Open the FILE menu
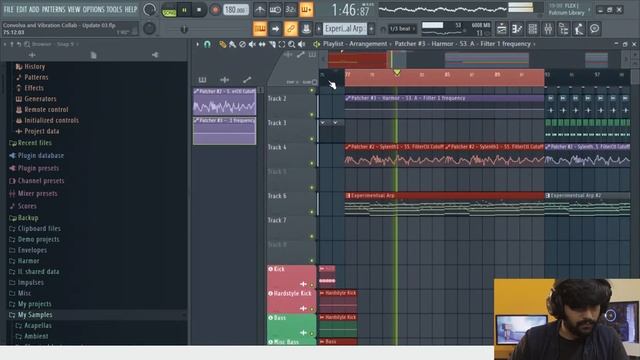This screenshot has height=360, width=640. click(8, 9)
